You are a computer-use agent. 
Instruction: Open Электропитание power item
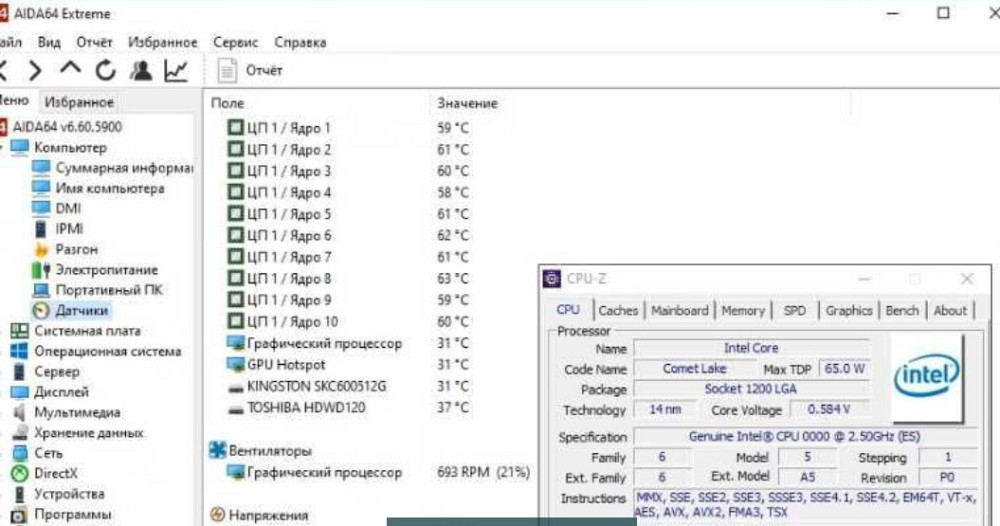106,270
